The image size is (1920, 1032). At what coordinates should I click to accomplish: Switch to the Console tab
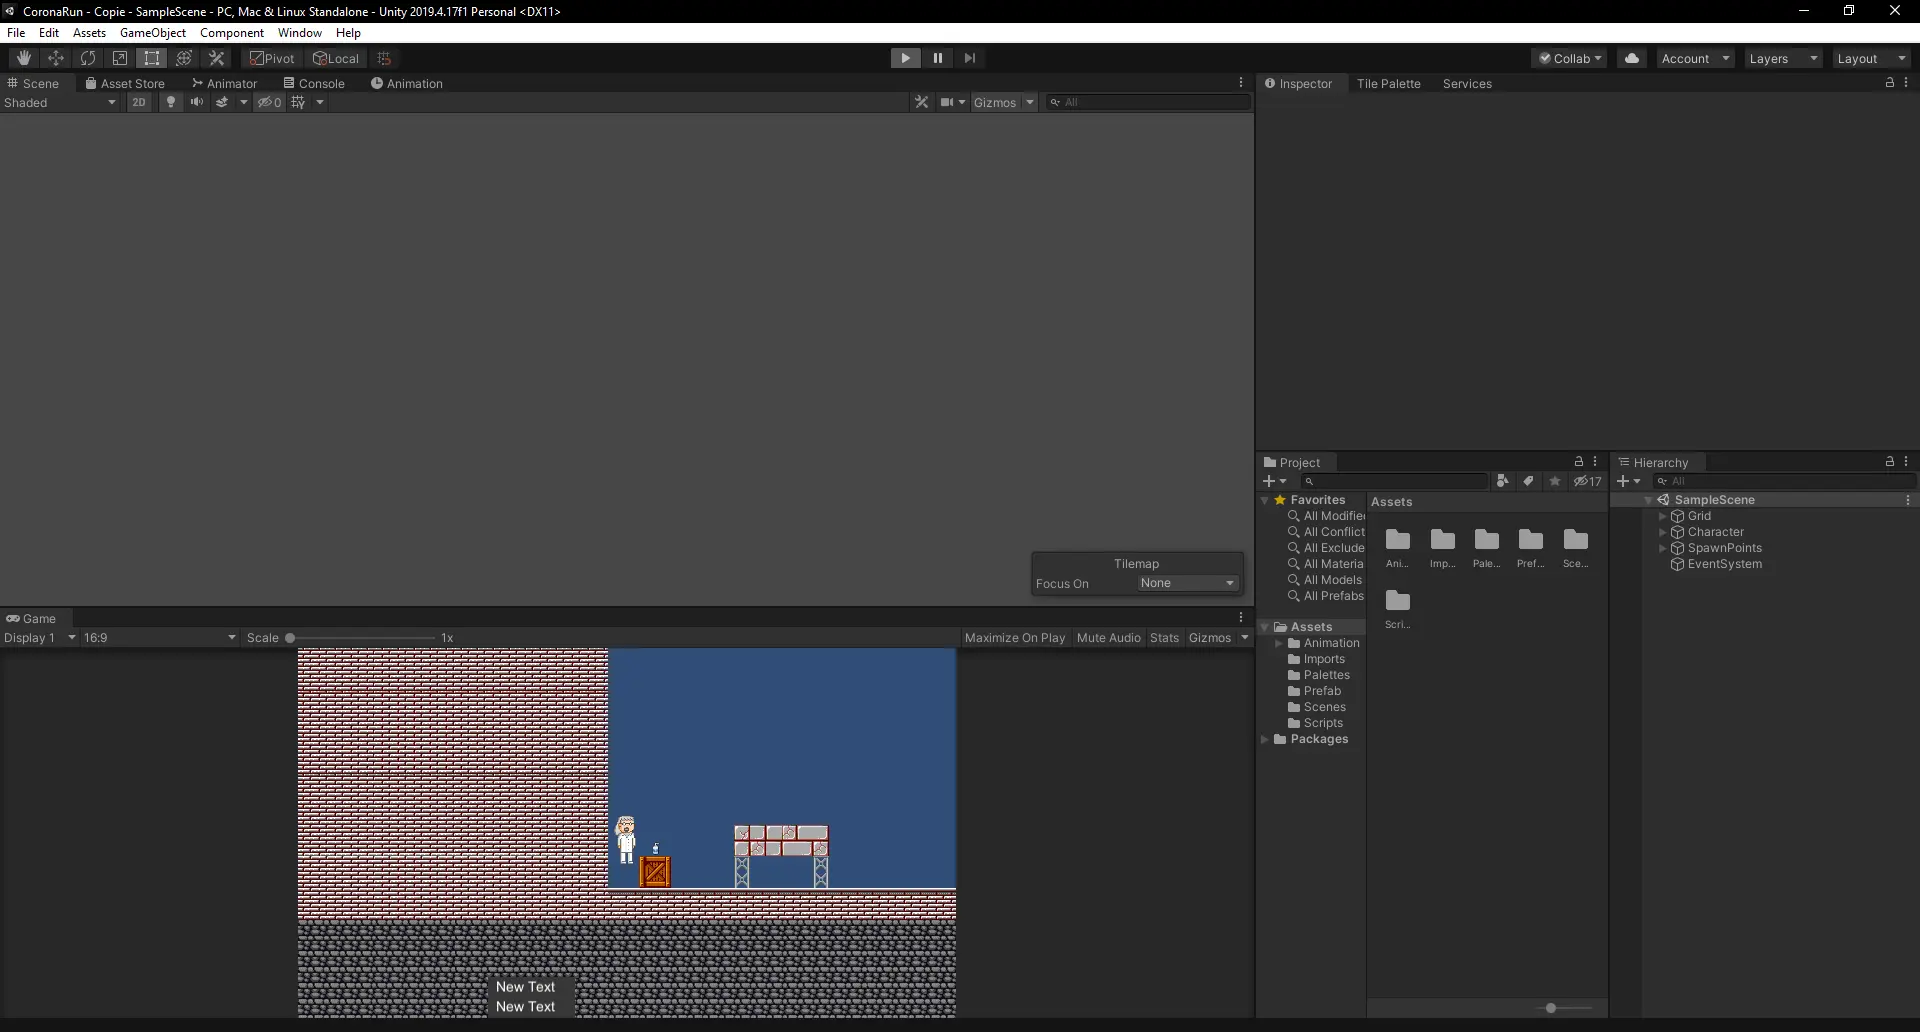(x=314, y=83)
